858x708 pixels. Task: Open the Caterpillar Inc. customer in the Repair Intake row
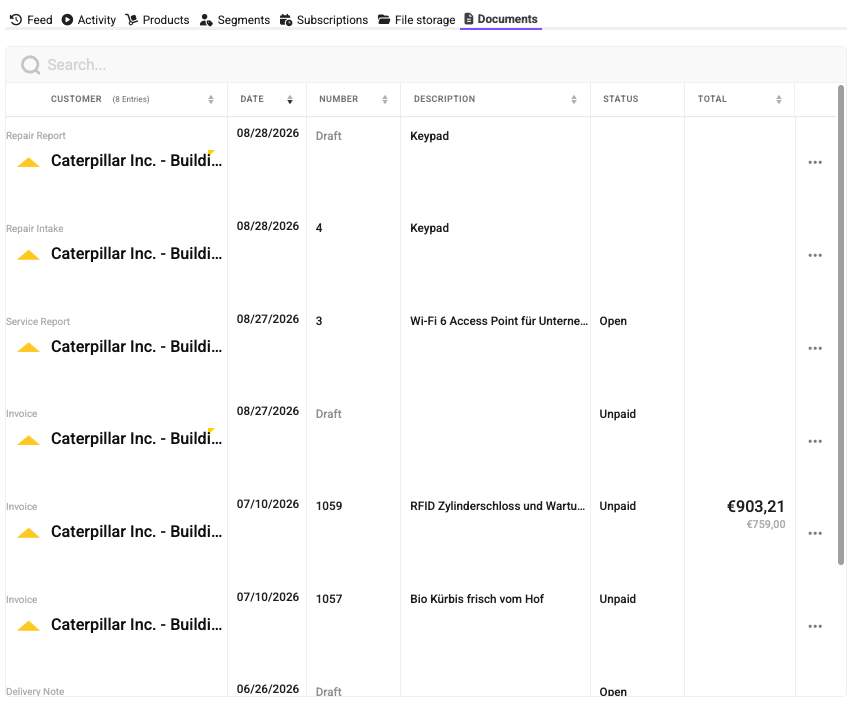tap(136, 254)
